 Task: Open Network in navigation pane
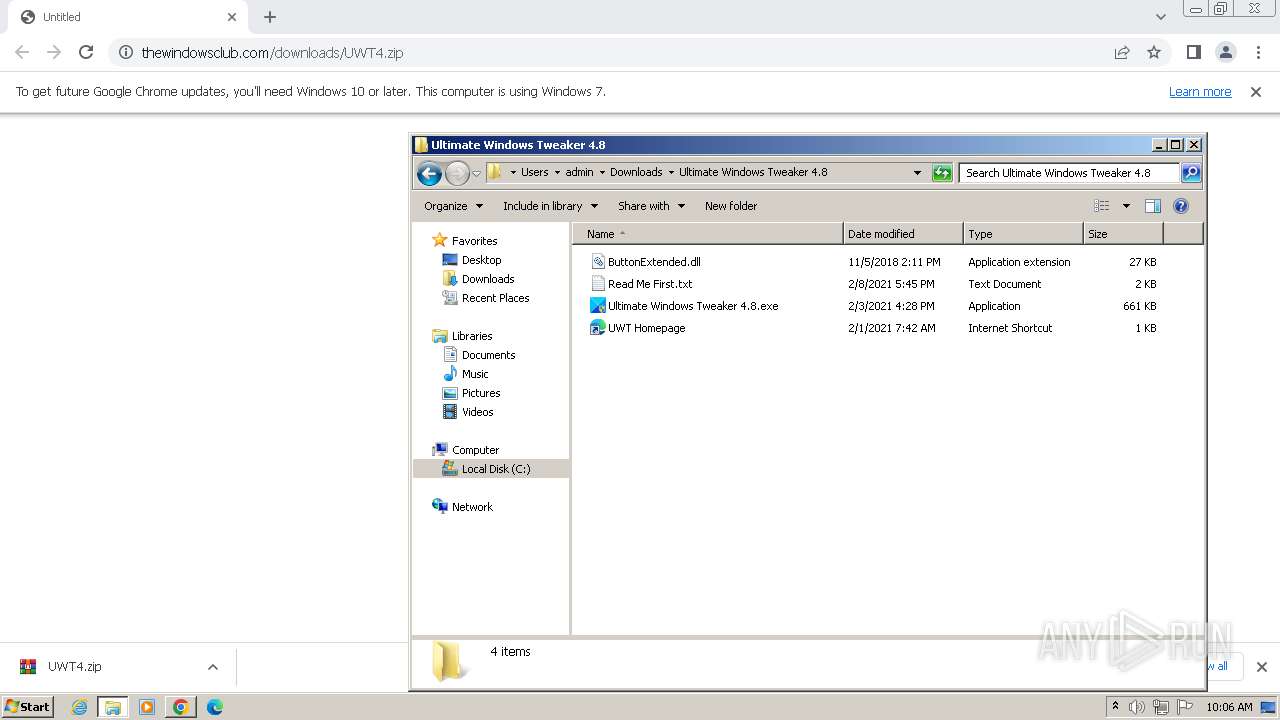[472, 507]
